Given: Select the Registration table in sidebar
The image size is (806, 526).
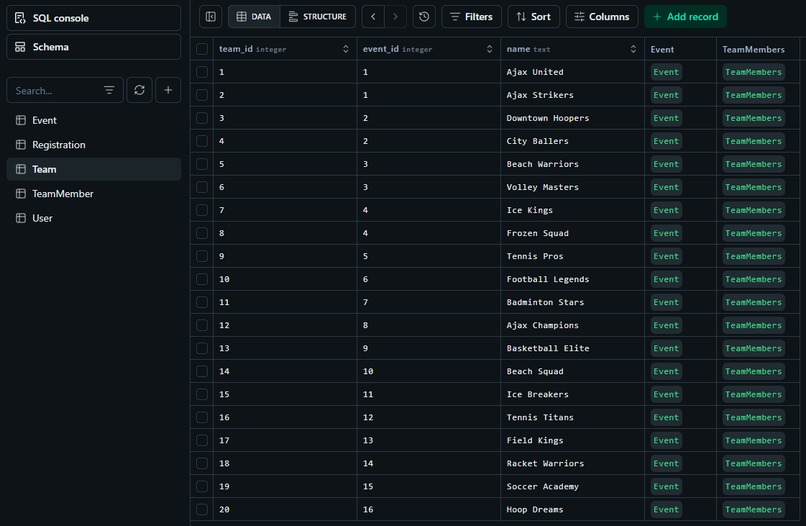Looking at the screenshot, I should 94,144.
